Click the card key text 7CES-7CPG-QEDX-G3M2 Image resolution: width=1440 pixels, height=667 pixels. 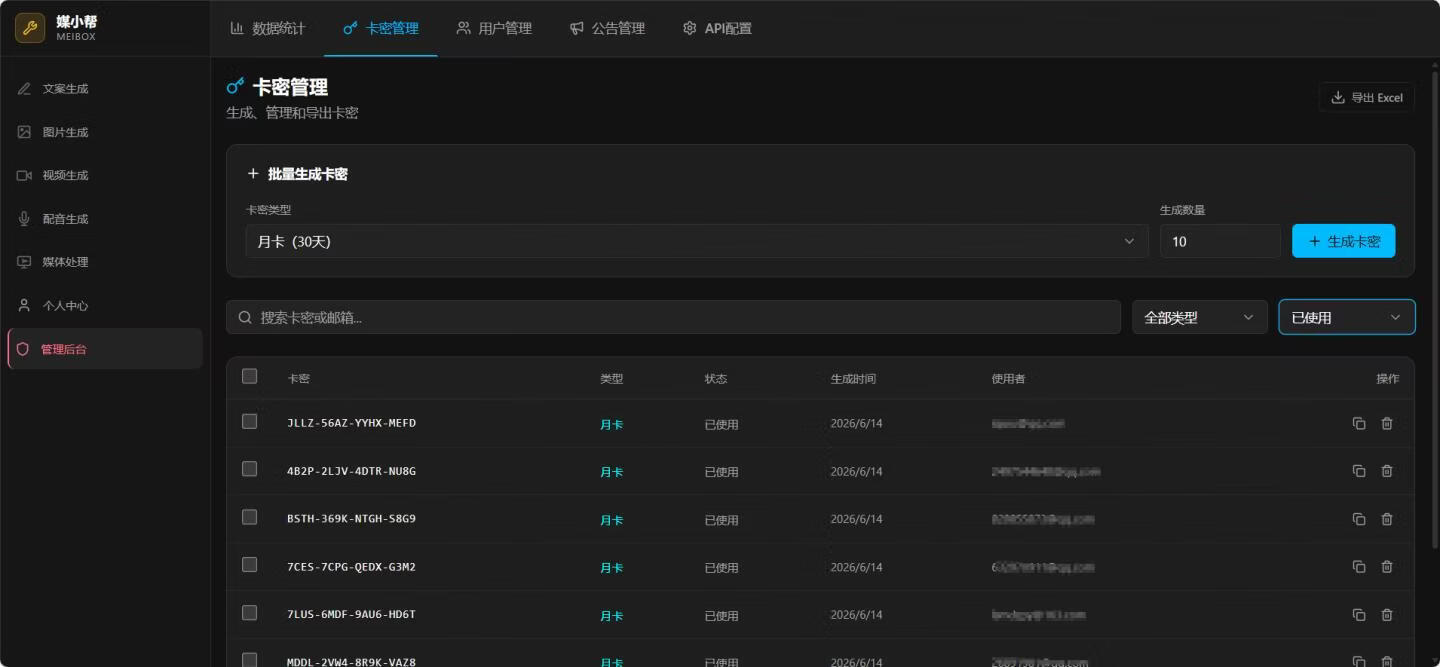pyautogui.click(x=351, y=567)
